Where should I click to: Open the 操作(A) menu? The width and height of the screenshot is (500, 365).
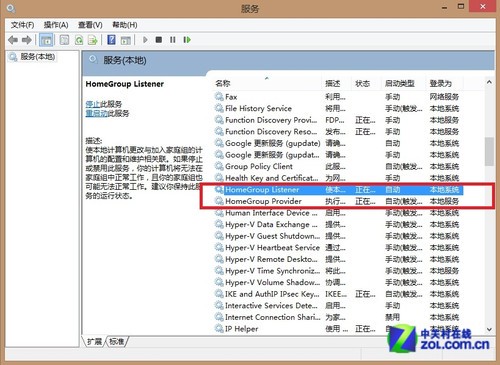pos(56,25)
